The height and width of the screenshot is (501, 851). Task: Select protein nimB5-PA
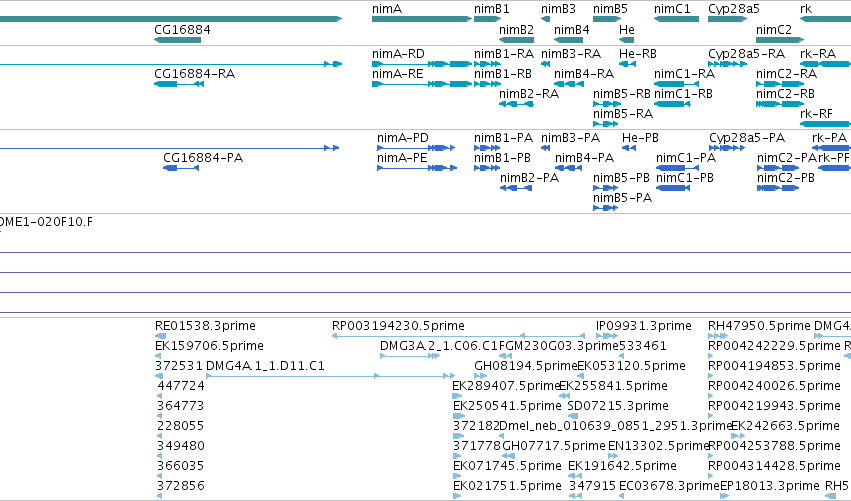(x=605, y=208)
